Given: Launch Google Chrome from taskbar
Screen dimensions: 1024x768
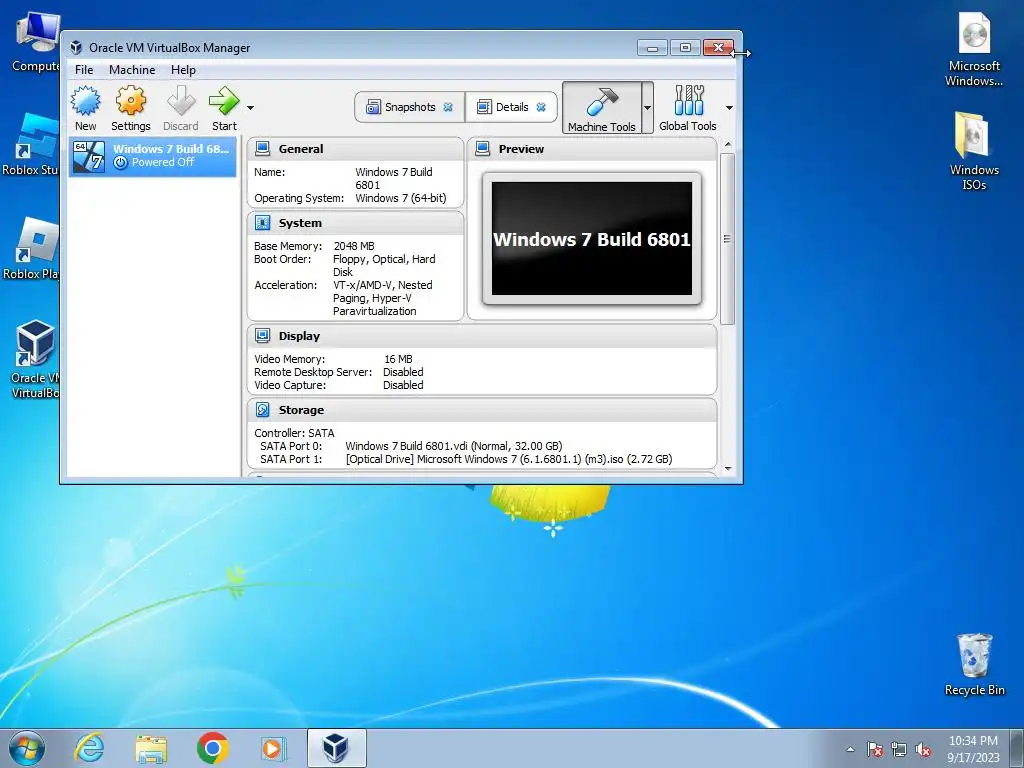Looking at the screenshot, I should pos(213,748).
